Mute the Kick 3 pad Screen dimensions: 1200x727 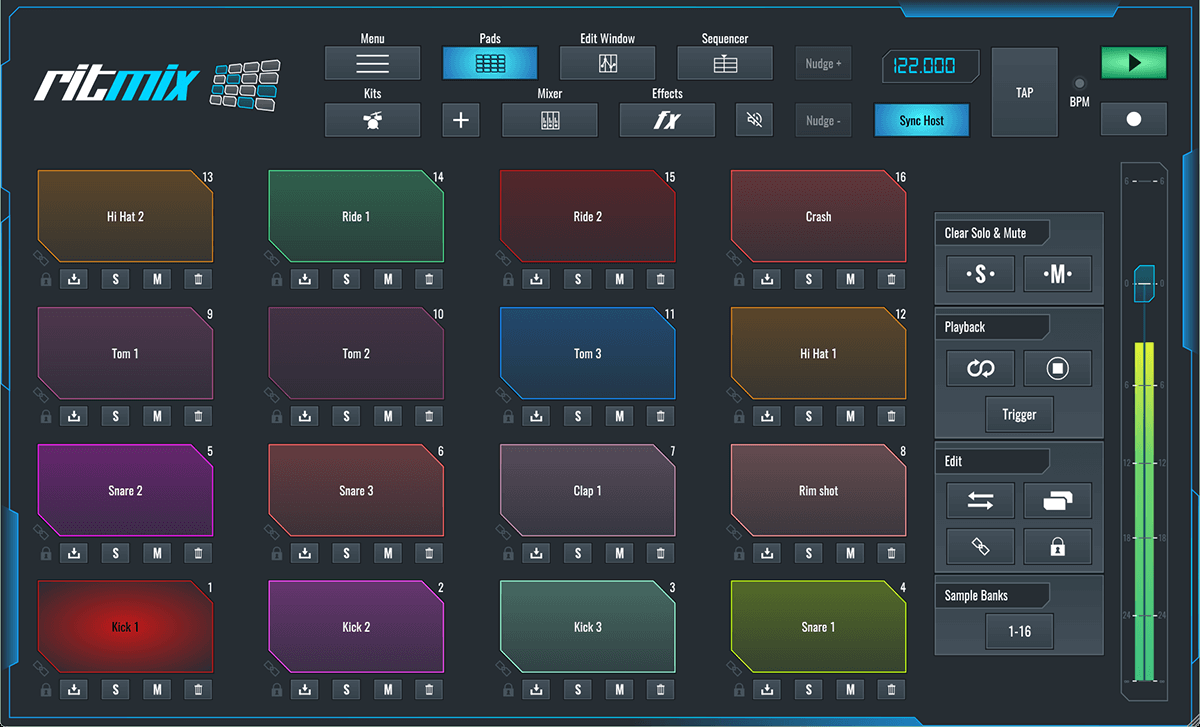[x=619, y=689]
